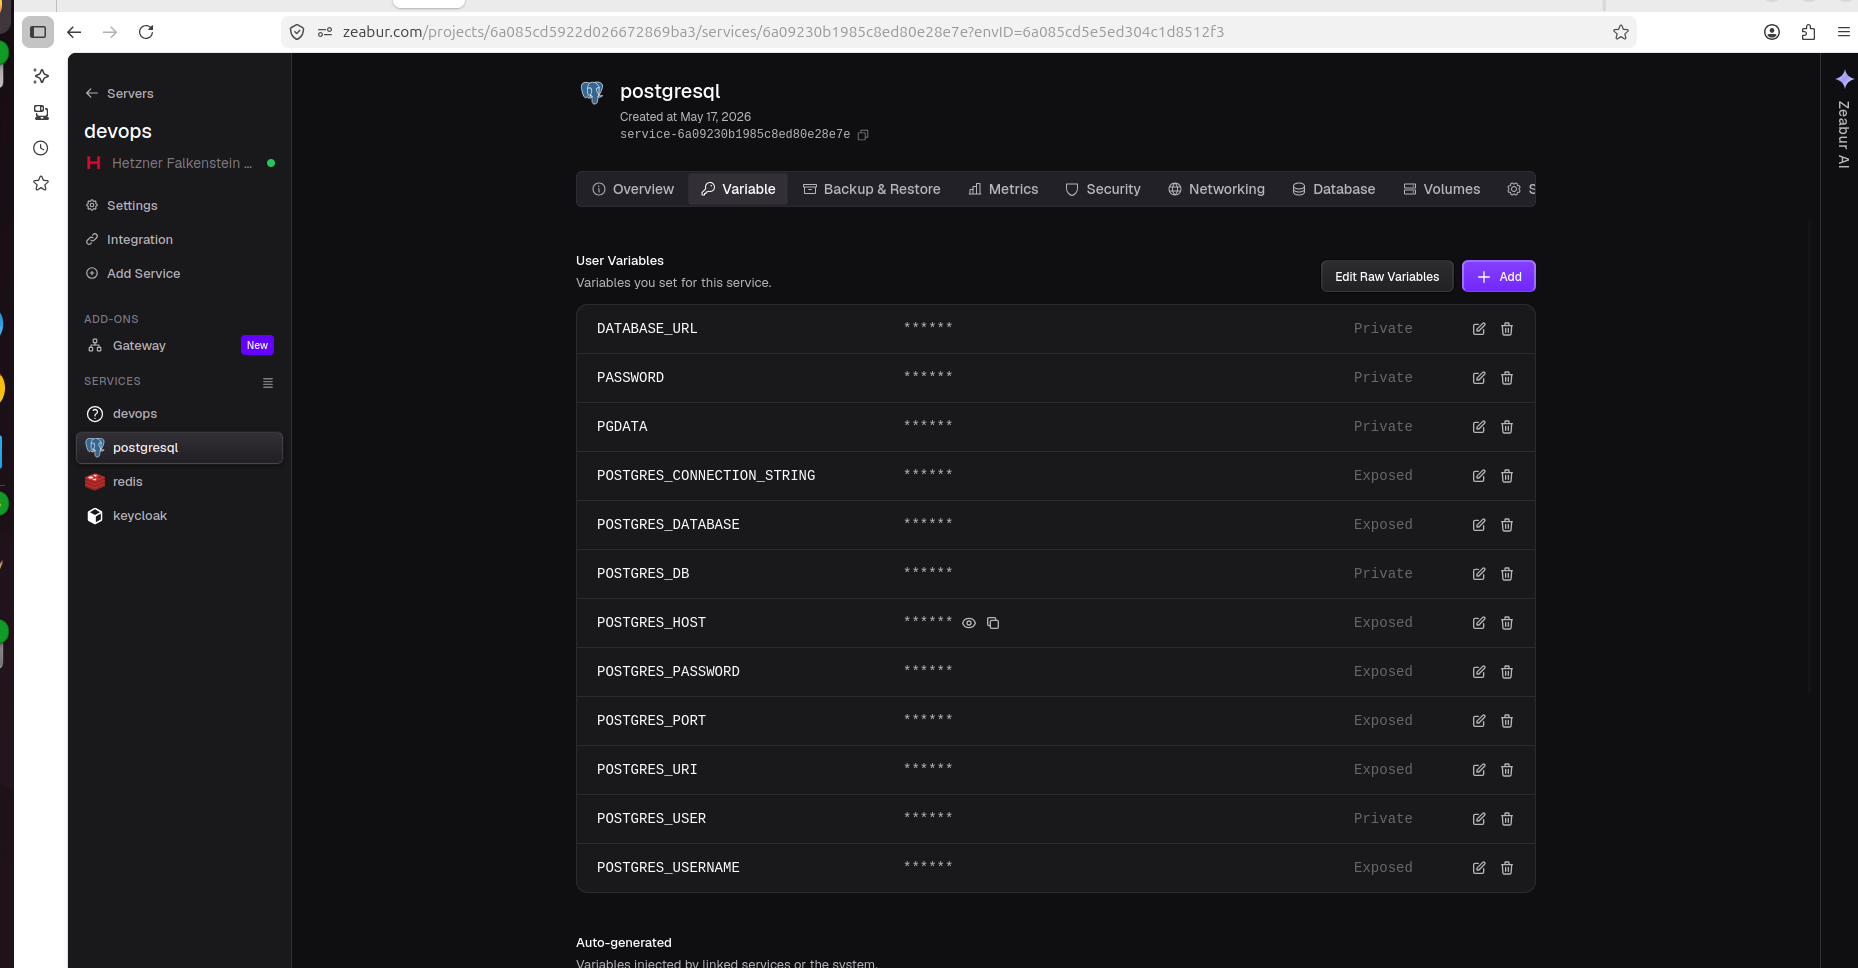Viewport: 1858px width, 968px height.
Task: Reveal the POSTGRES_HOST value with eye icon
Action: coord(969,623)
